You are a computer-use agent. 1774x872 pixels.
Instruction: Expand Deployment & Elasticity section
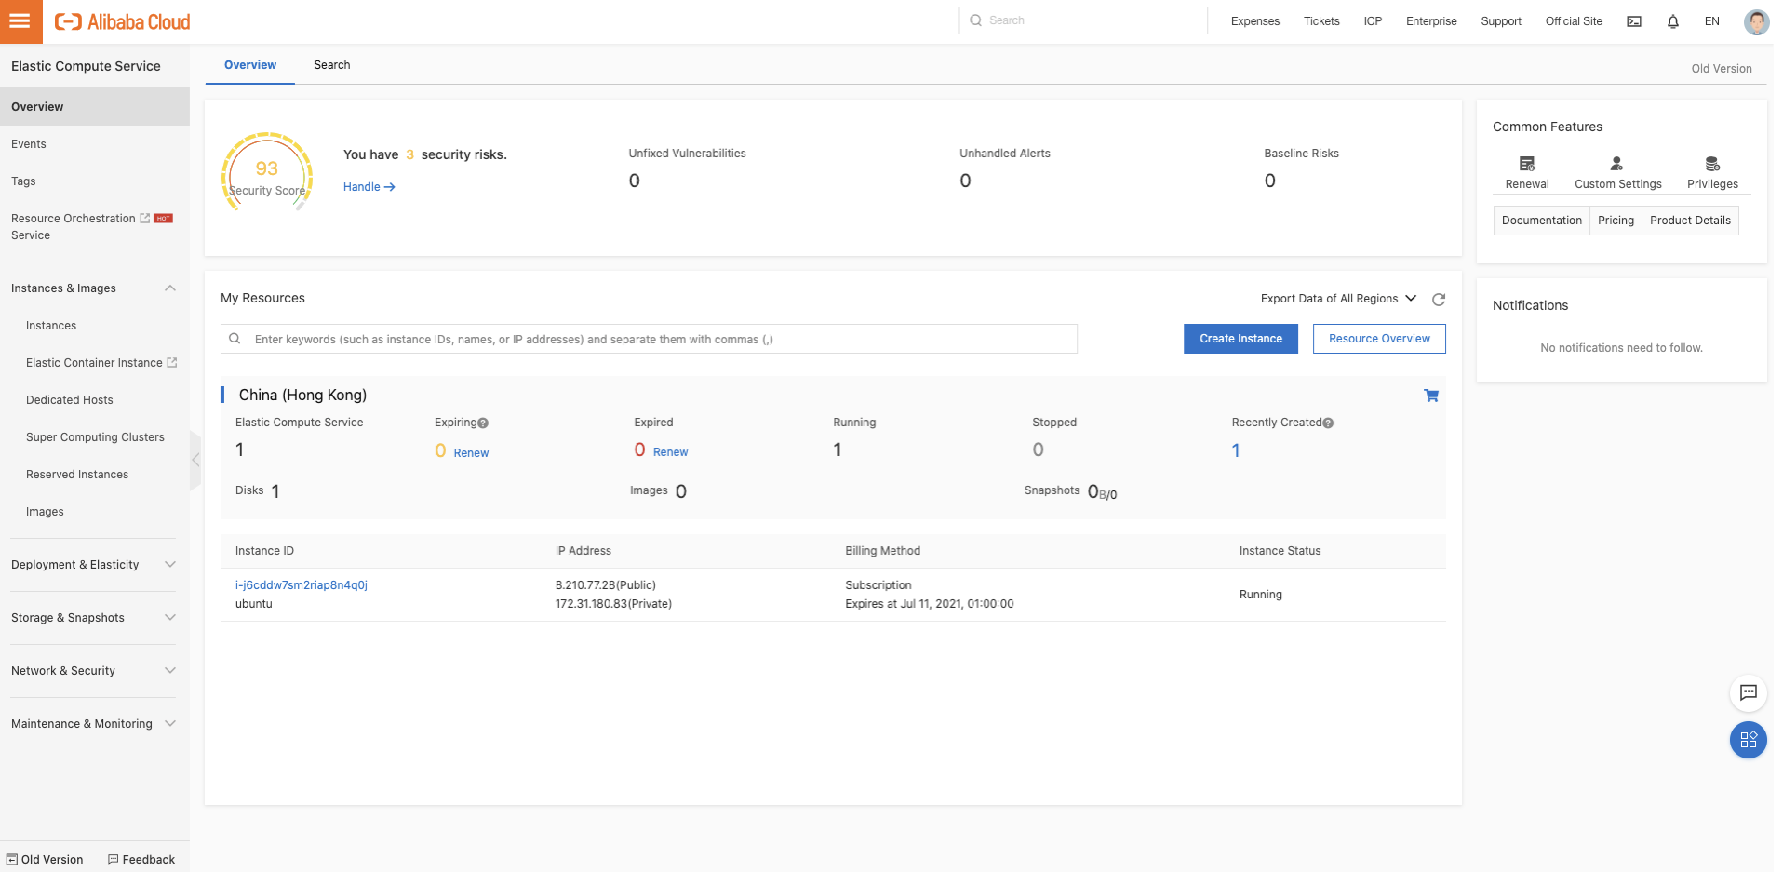[170, 565]
